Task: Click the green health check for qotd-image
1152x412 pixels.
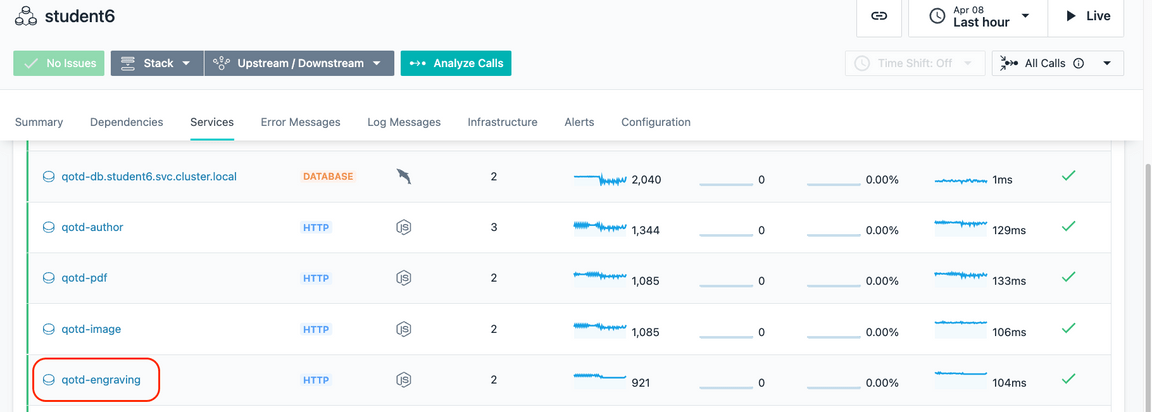Action: pyautogui.click(x=1069, y=328)
